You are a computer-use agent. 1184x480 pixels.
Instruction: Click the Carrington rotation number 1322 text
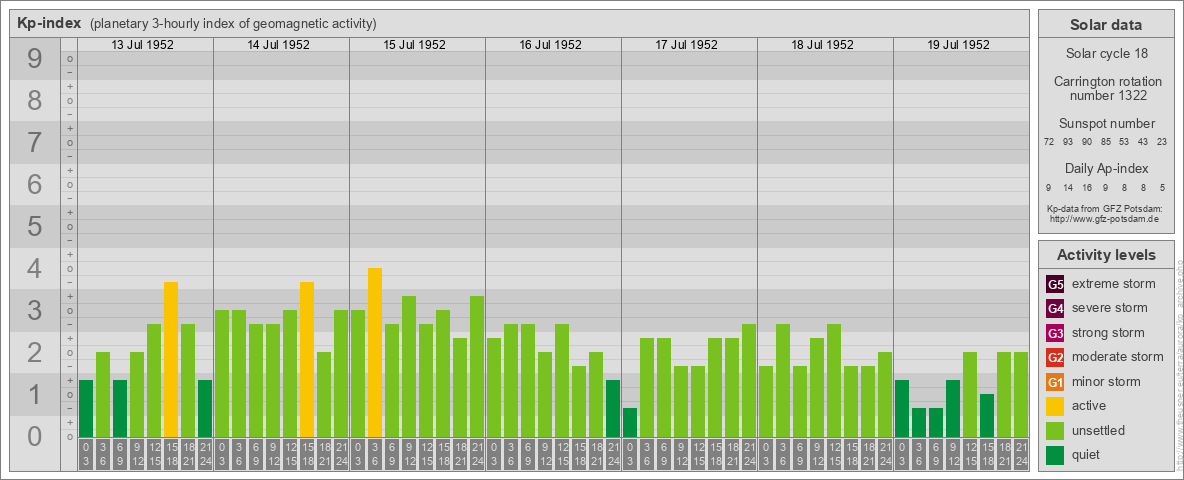1106,88
